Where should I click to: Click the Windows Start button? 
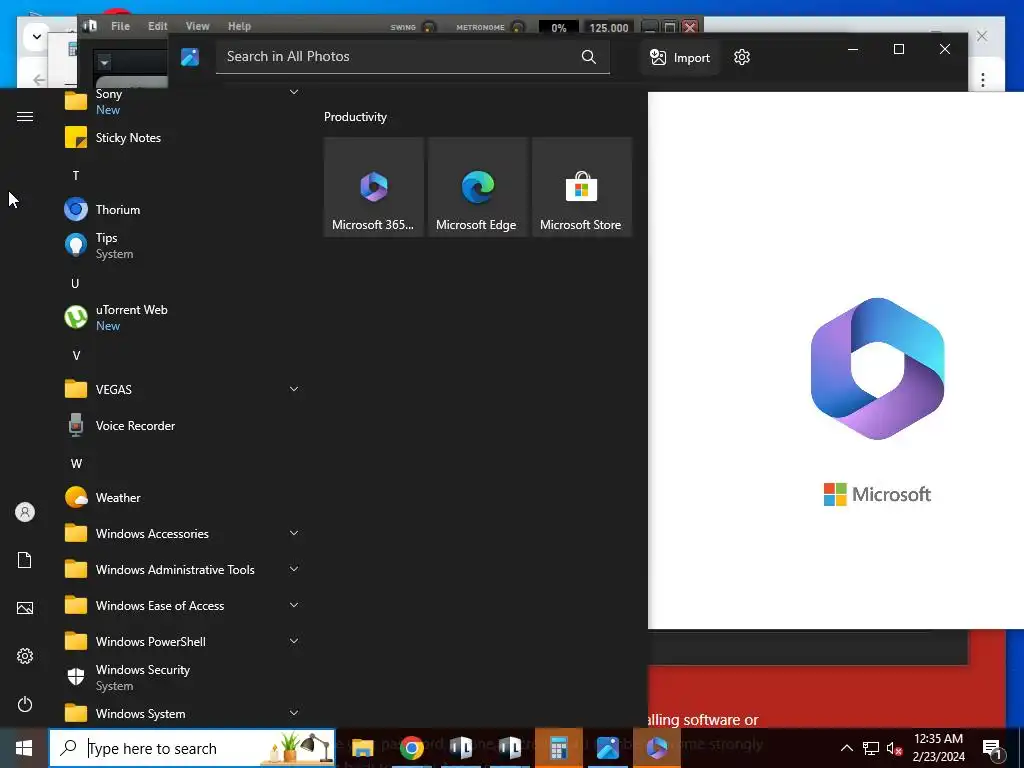(24, 748)
